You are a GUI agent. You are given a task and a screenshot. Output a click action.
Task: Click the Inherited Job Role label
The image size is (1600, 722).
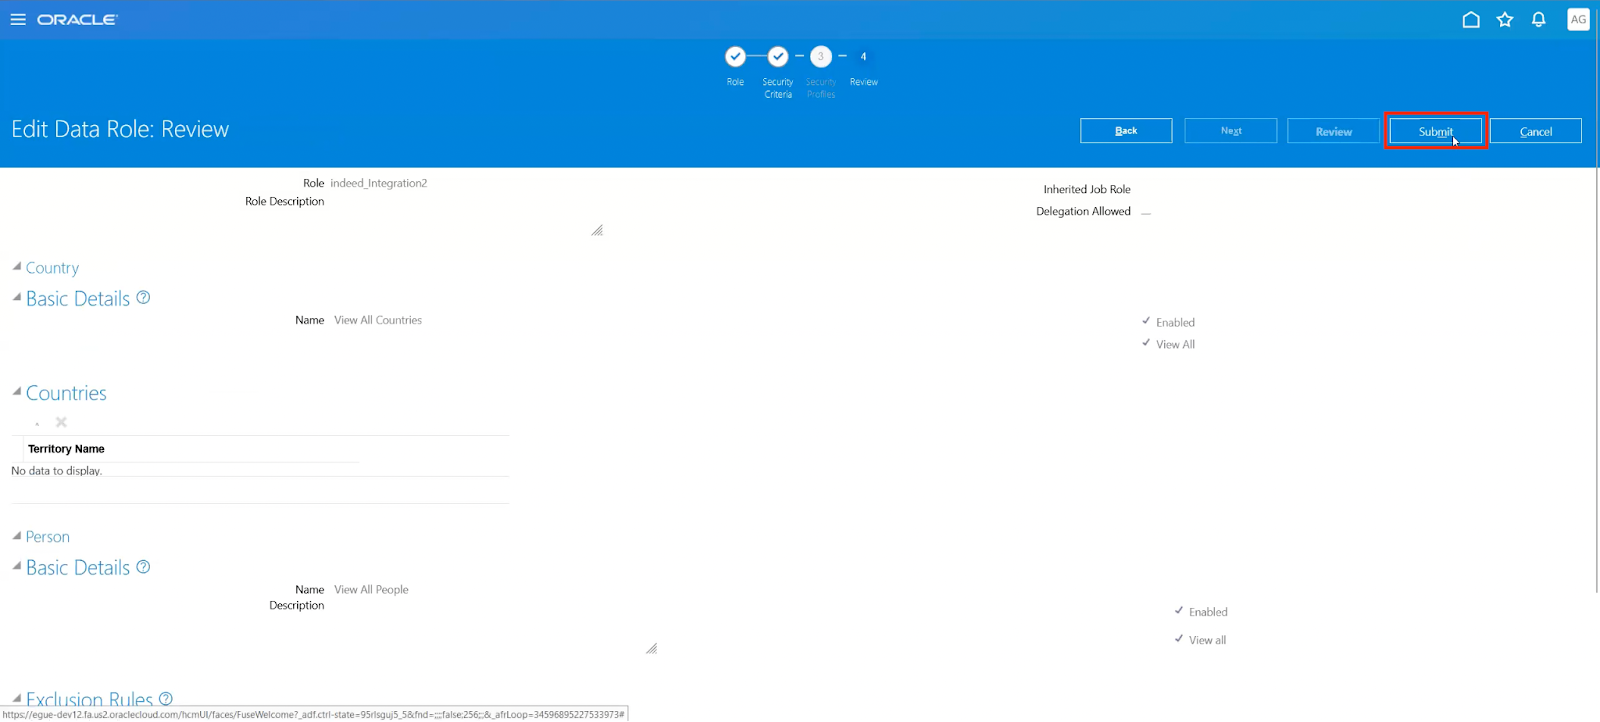click(1087, 189)
